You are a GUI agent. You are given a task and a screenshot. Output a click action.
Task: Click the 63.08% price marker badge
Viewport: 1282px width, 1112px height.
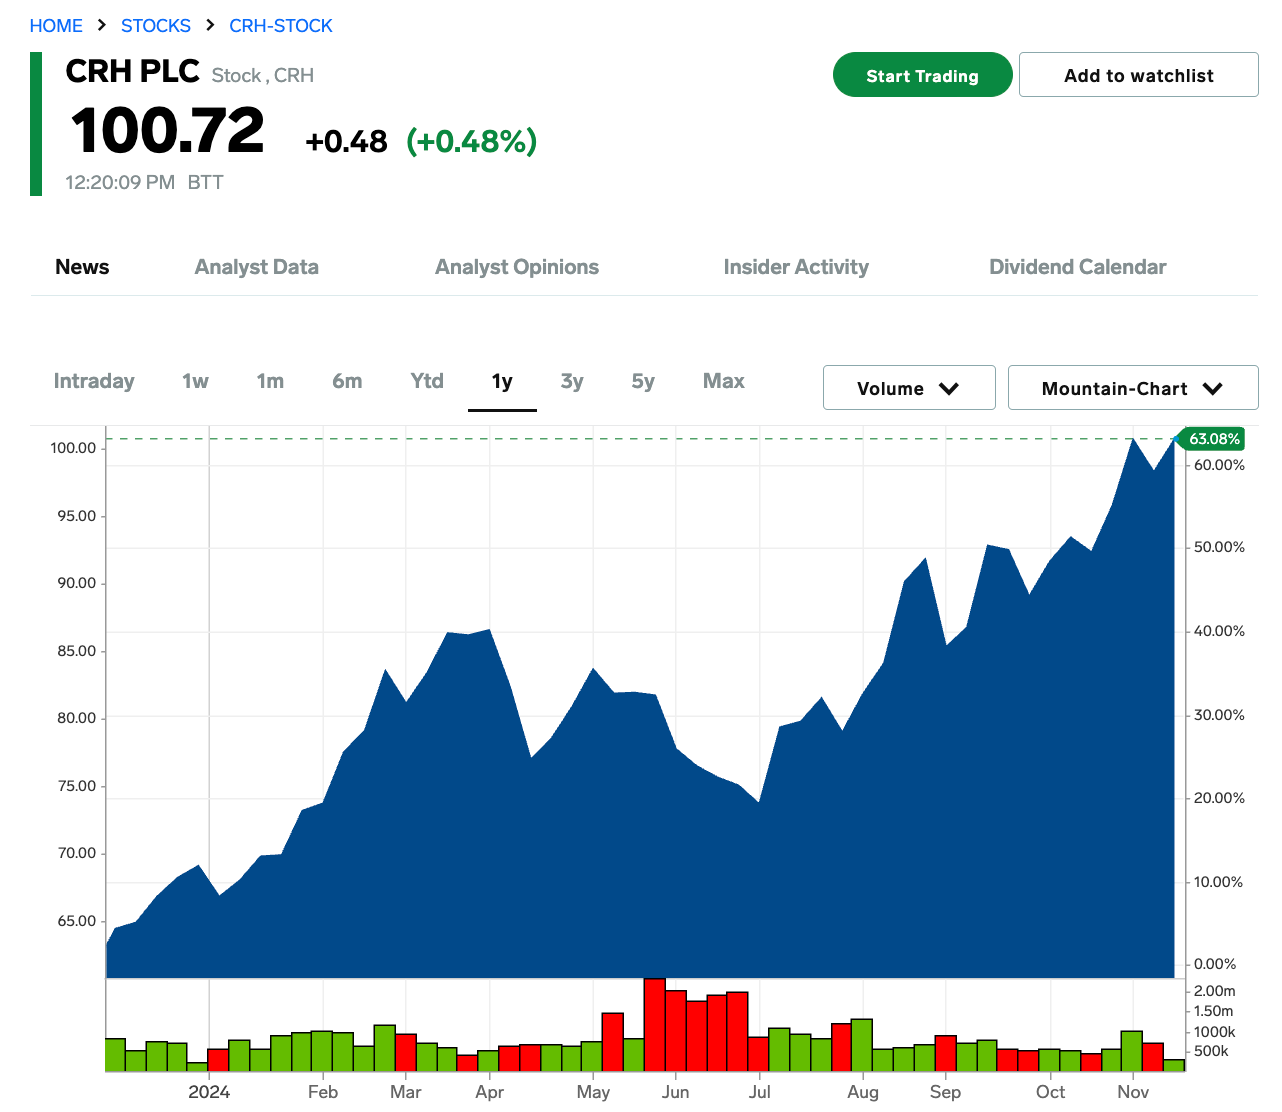(1212, 439)
